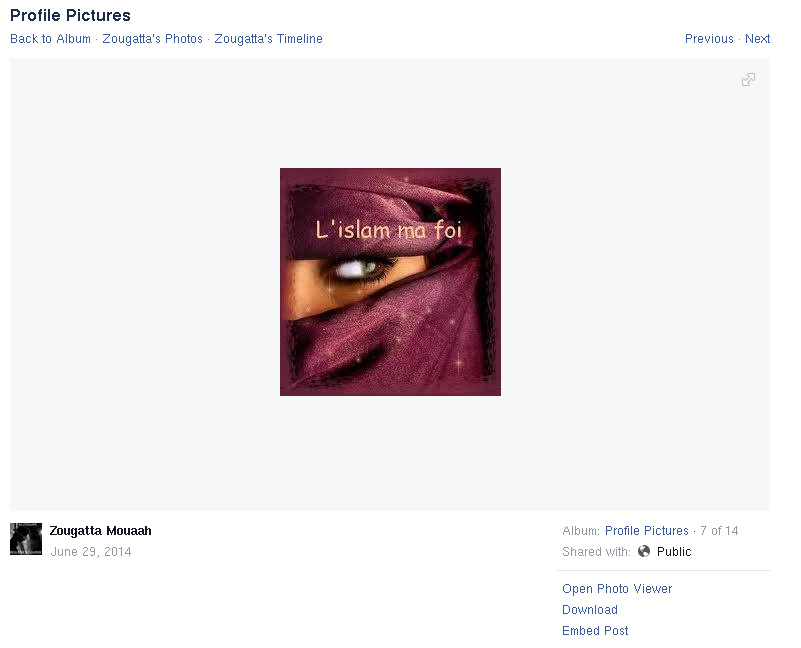Click the Shared with label
Viewport: 801px width, 648px height.
(596, 551)
